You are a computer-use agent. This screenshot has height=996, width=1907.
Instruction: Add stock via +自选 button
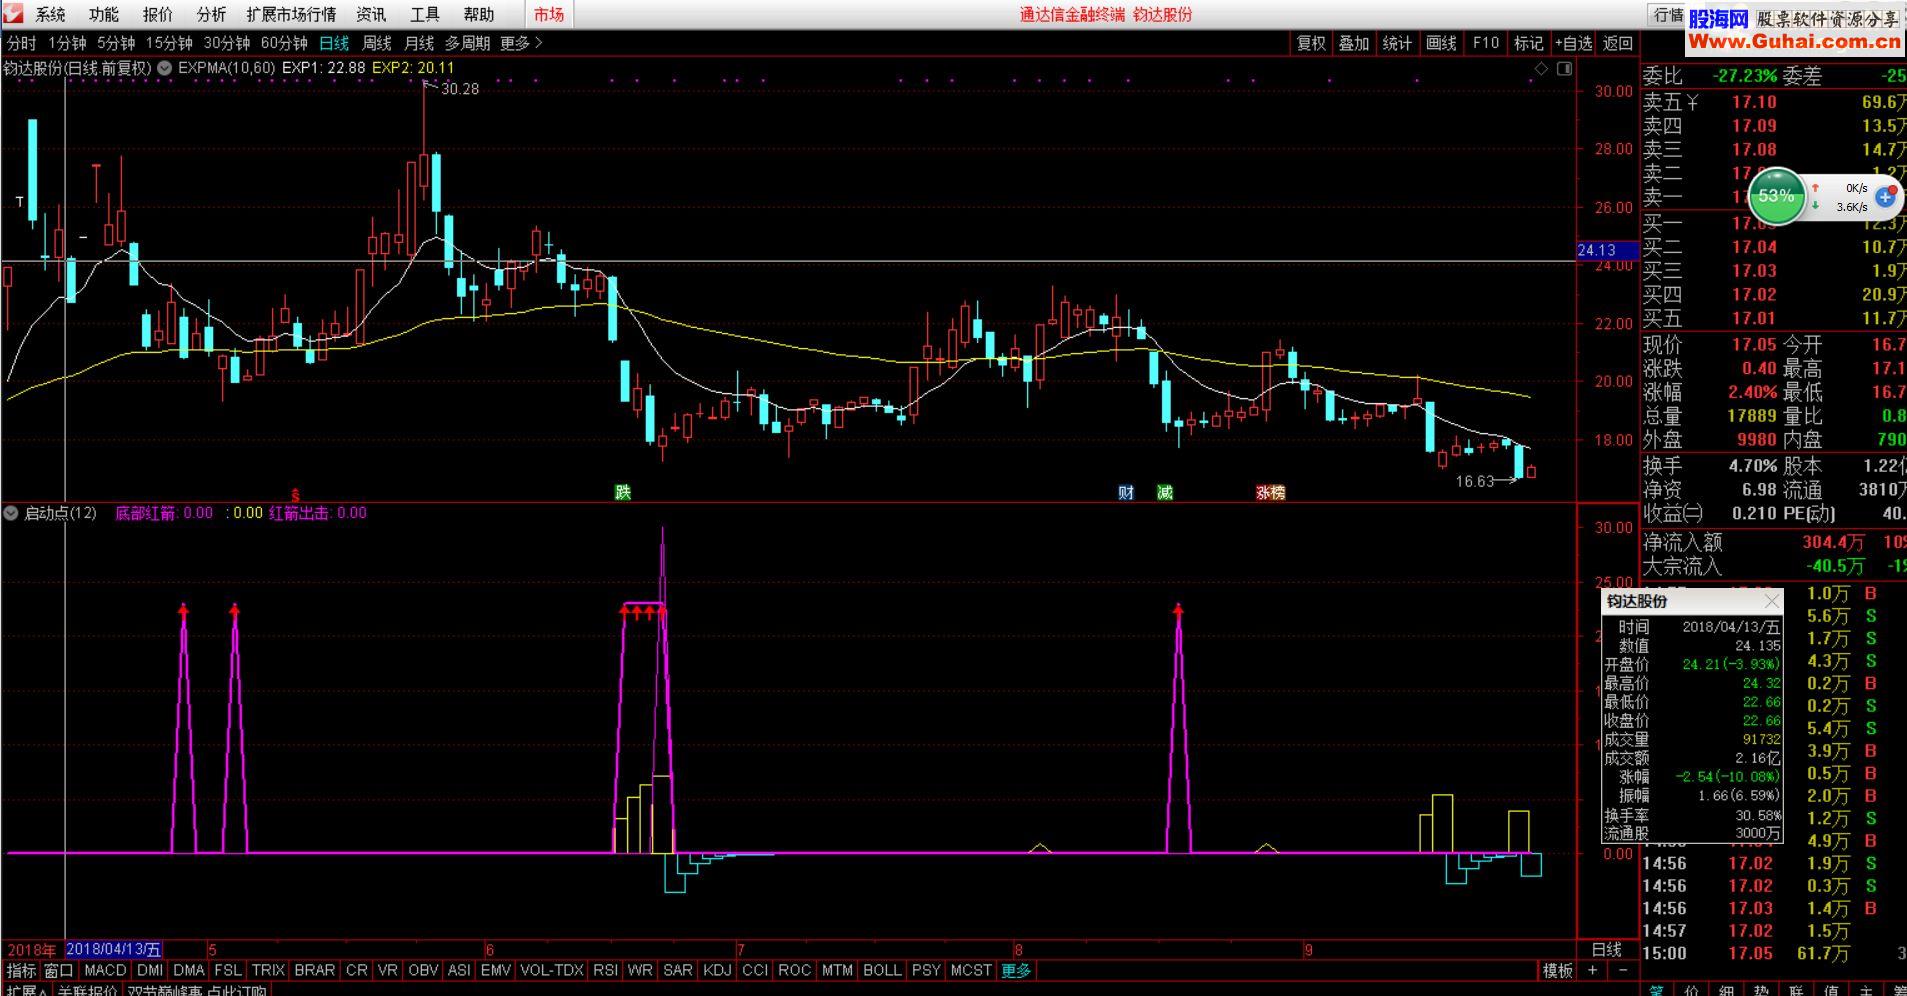pyautogui.click(x=1573, y=43)
